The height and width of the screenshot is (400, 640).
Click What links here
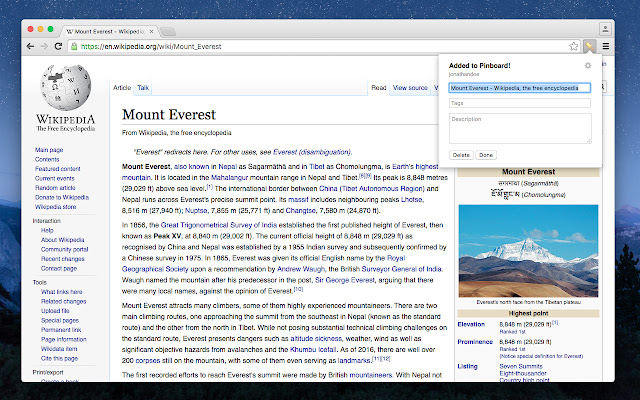pos(62,292)
